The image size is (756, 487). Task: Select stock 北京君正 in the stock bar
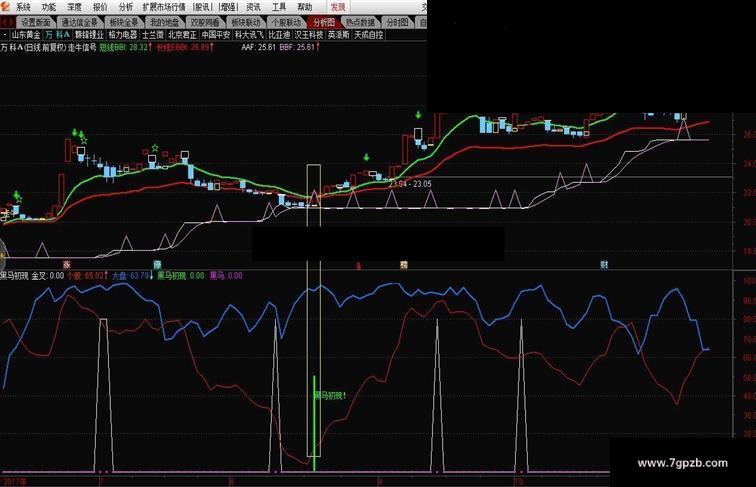(x=182, y=35)
